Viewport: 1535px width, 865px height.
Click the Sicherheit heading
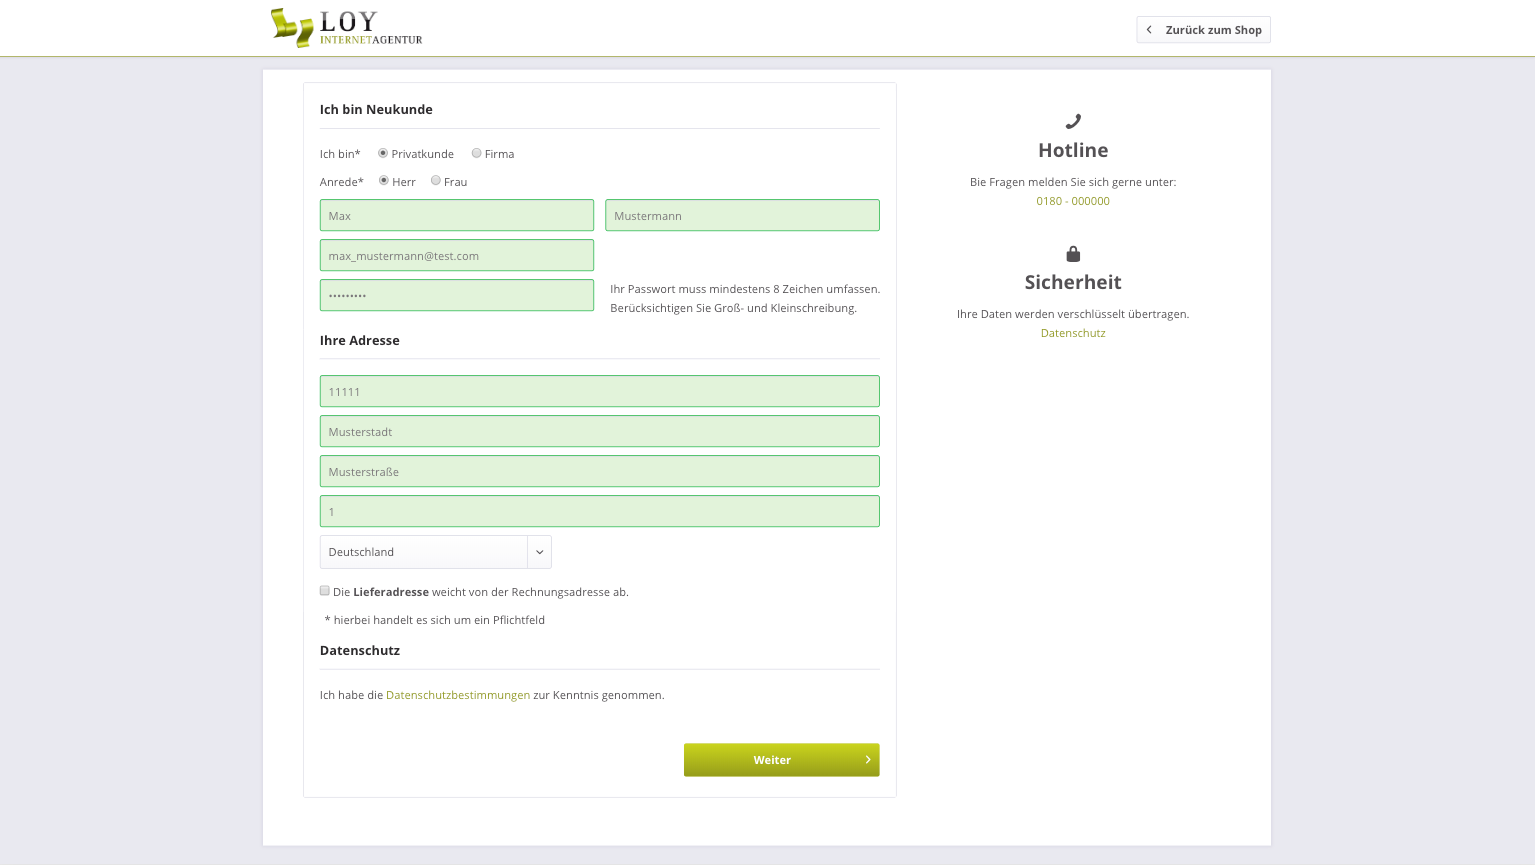pyautogui.click(x=1073, y=282)
